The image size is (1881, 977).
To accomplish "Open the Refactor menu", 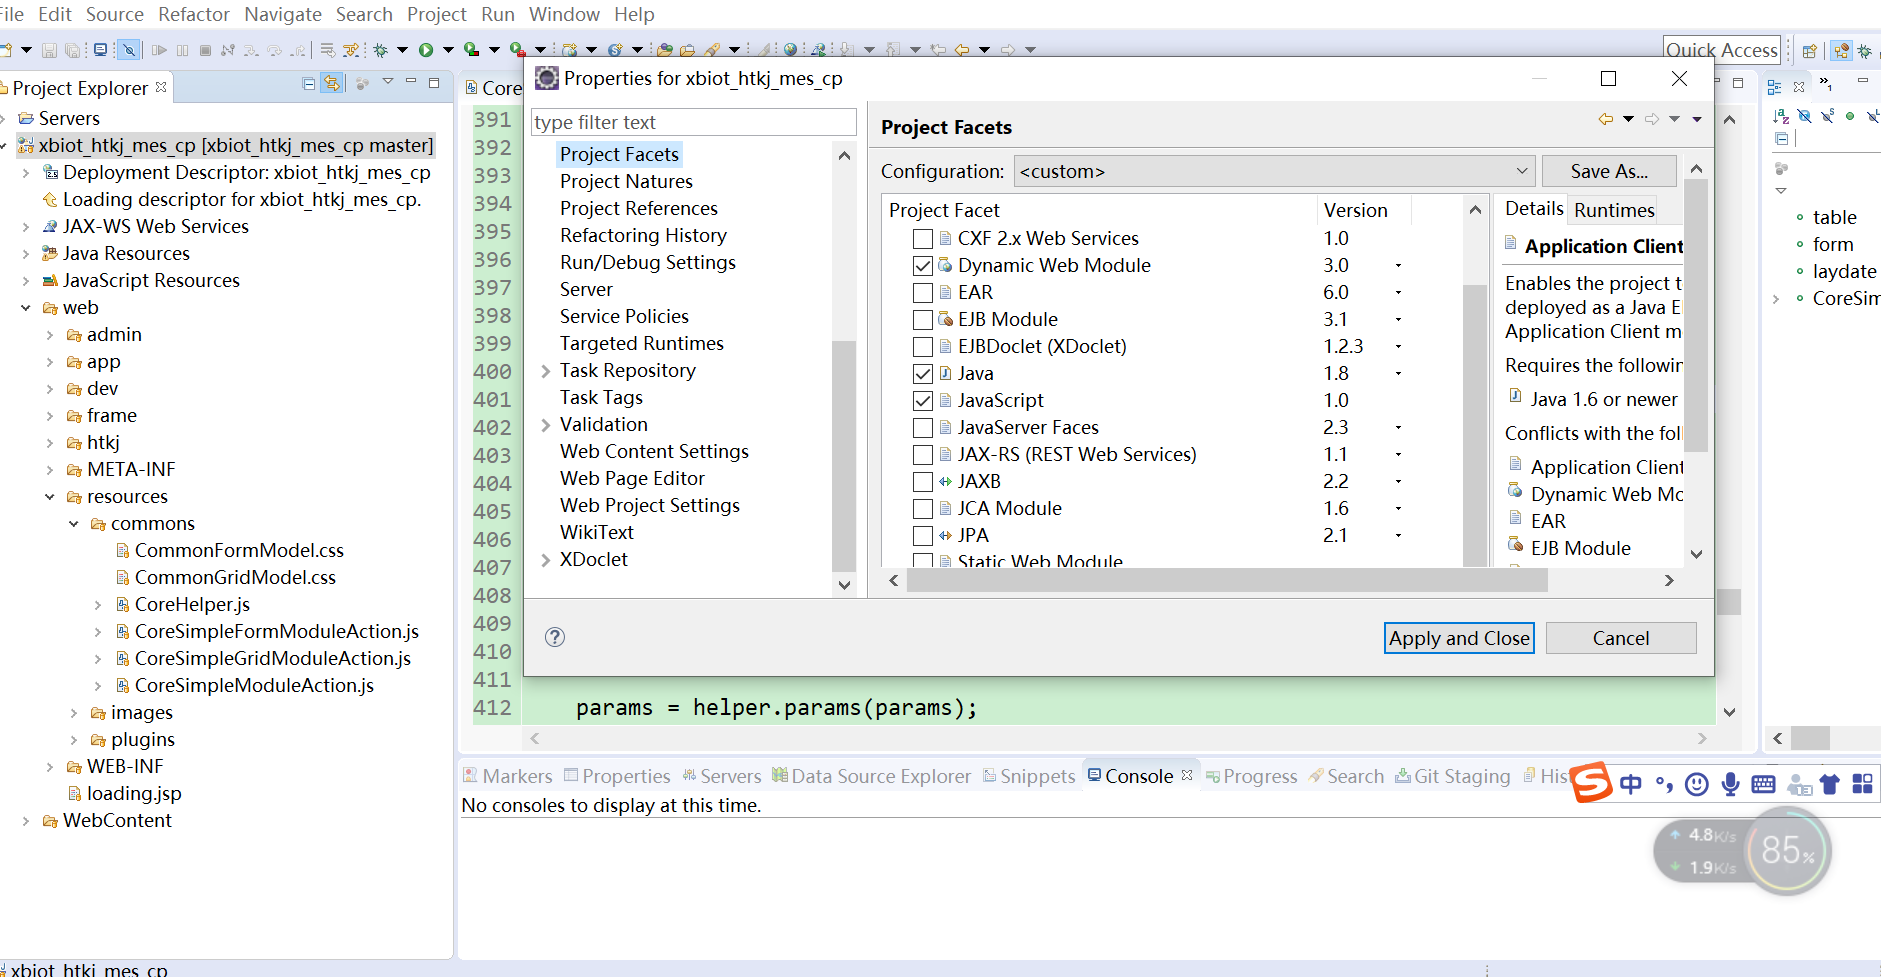I will click(x=193, y=14).
